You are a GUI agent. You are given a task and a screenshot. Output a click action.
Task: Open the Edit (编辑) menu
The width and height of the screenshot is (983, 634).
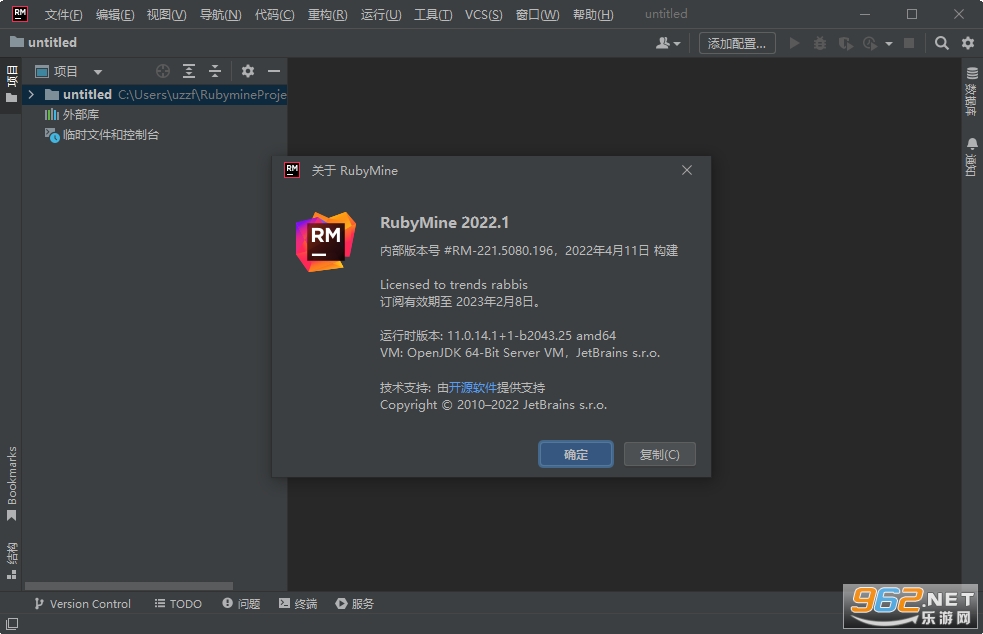[115, 14]
